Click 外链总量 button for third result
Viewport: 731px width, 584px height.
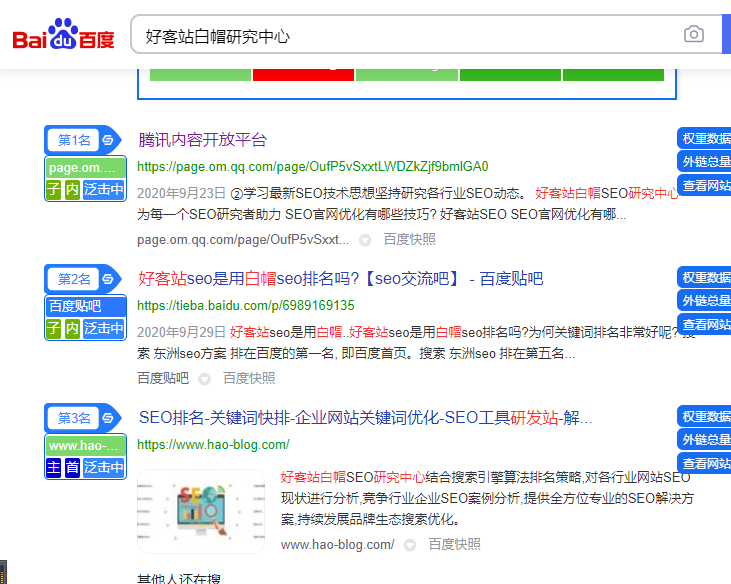[704, 440]
